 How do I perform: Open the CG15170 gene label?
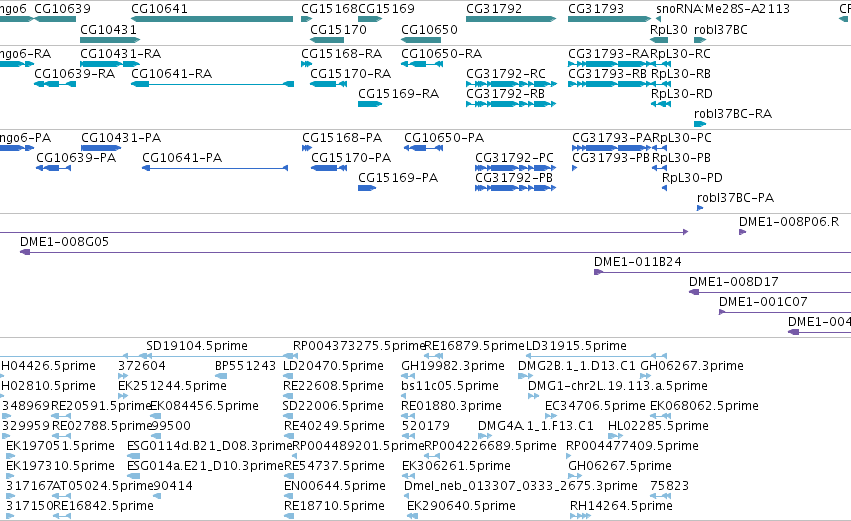click(338, 29)
